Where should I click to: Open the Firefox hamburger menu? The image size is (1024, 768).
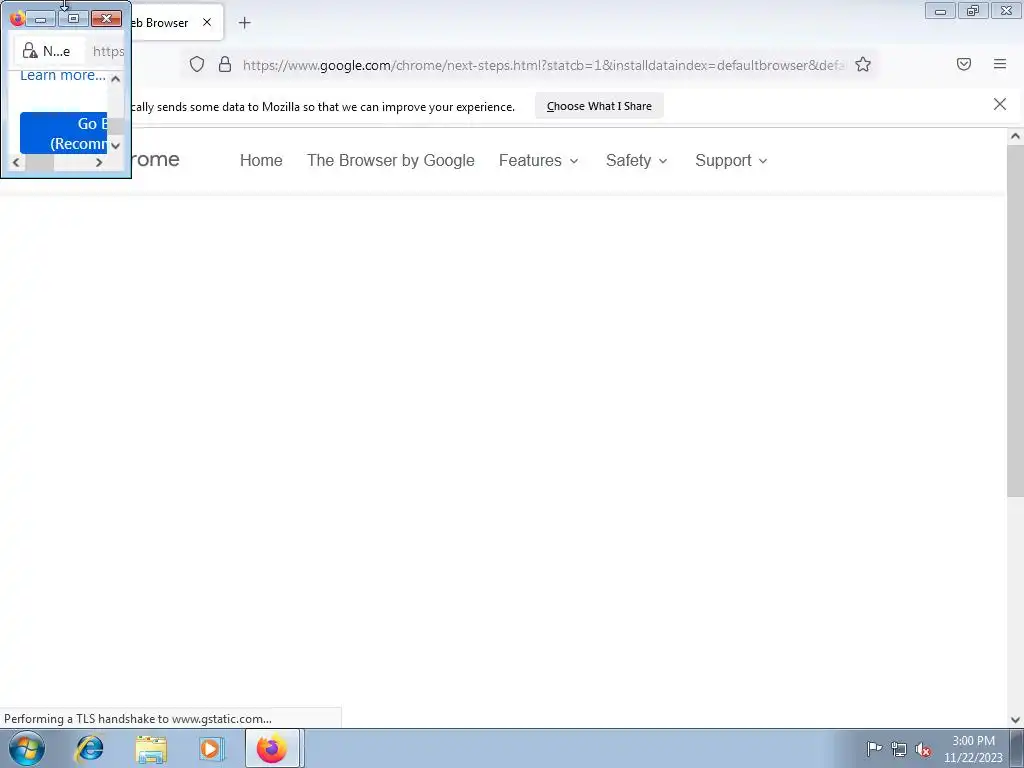[999, 64]
